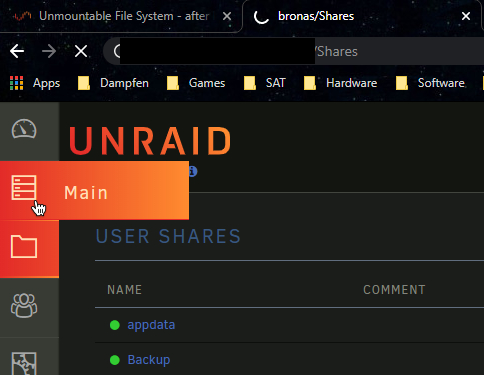Viewport: 484px width, 375px height.
Task: Select the bronas/Shares browser tab
Action: pyautogui.click(x=363, y=16)
